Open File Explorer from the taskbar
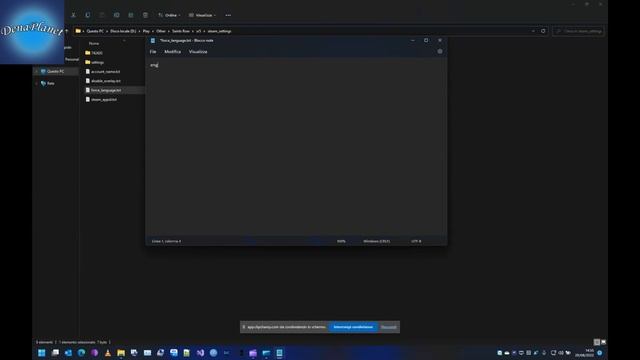The image size is (640, 360). (121, 353)
